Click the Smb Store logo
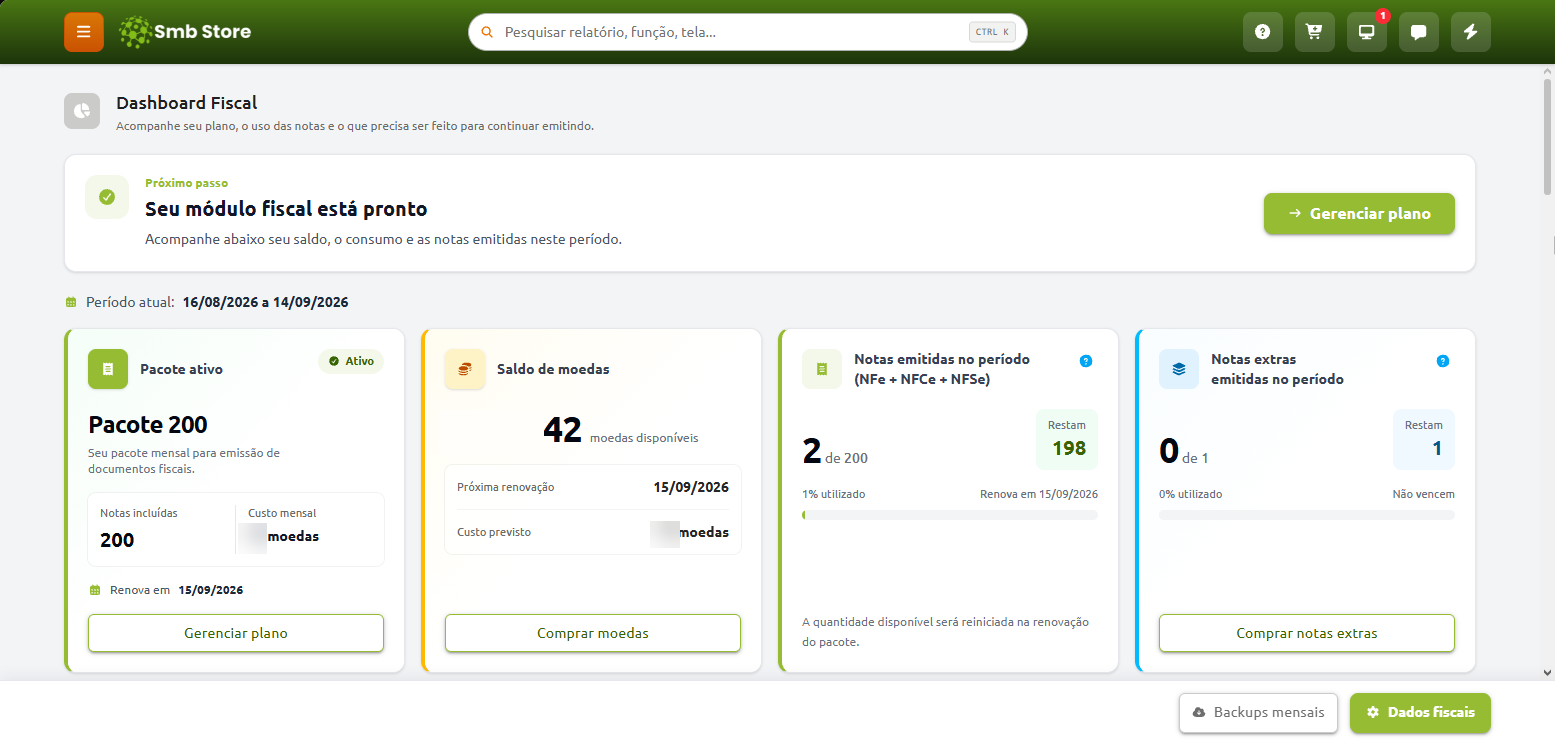This screenshot has width=1555, height=745. [x=185, y=32]
